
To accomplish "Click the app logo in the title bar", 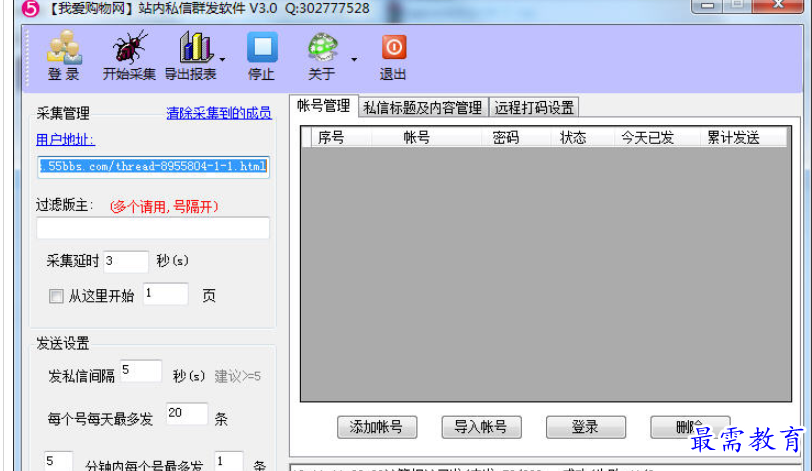I will [x=31, y=8].
